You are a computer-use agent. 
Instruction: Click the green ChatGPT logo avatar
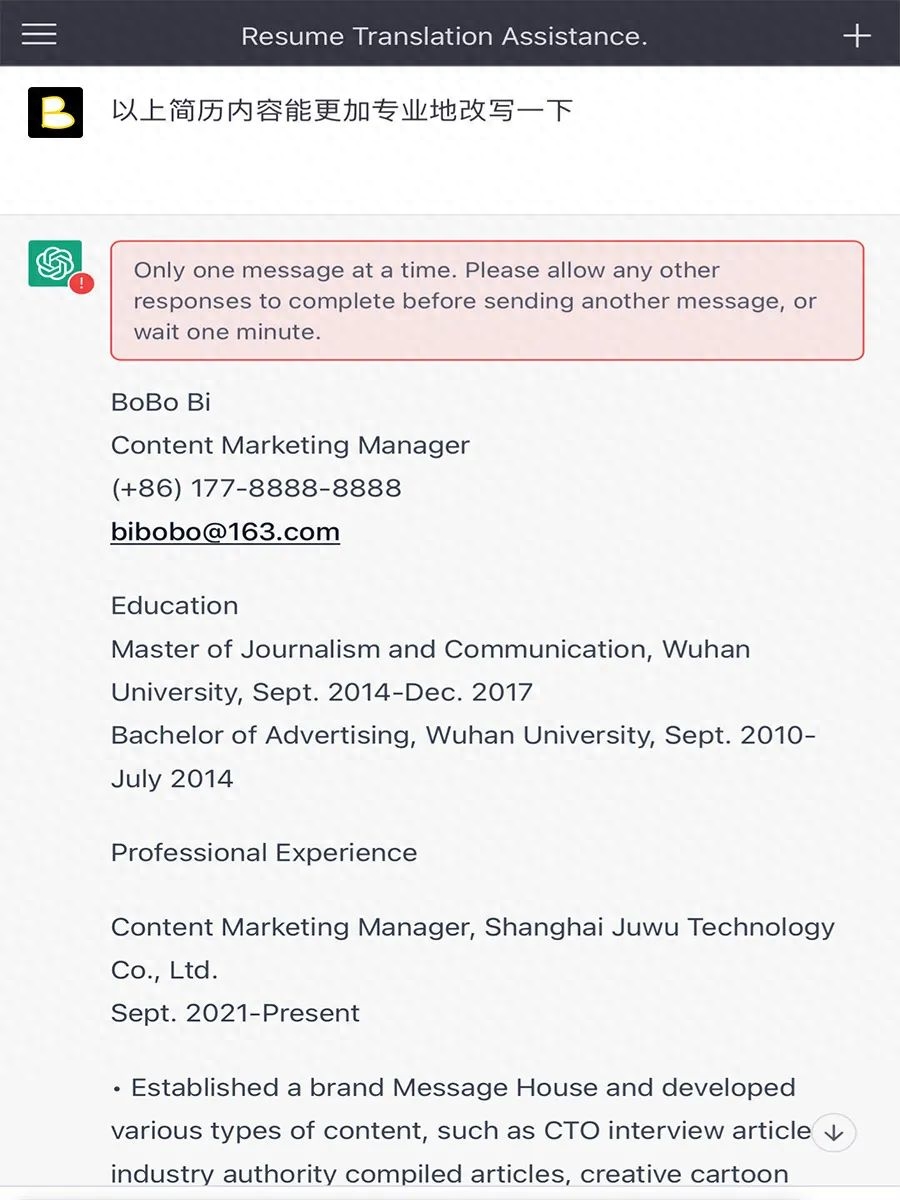(x=55, y=264)
